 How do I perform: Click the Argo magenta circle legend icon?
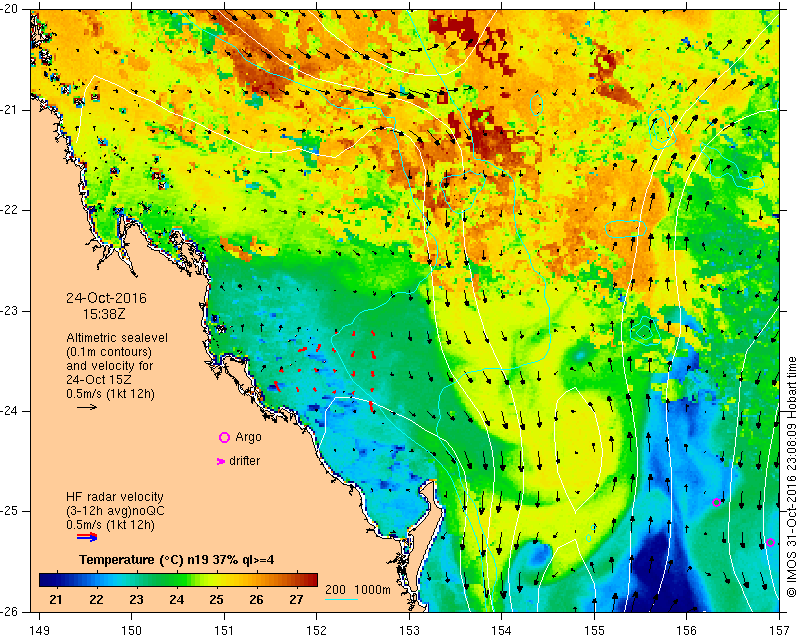coord(224,437)
